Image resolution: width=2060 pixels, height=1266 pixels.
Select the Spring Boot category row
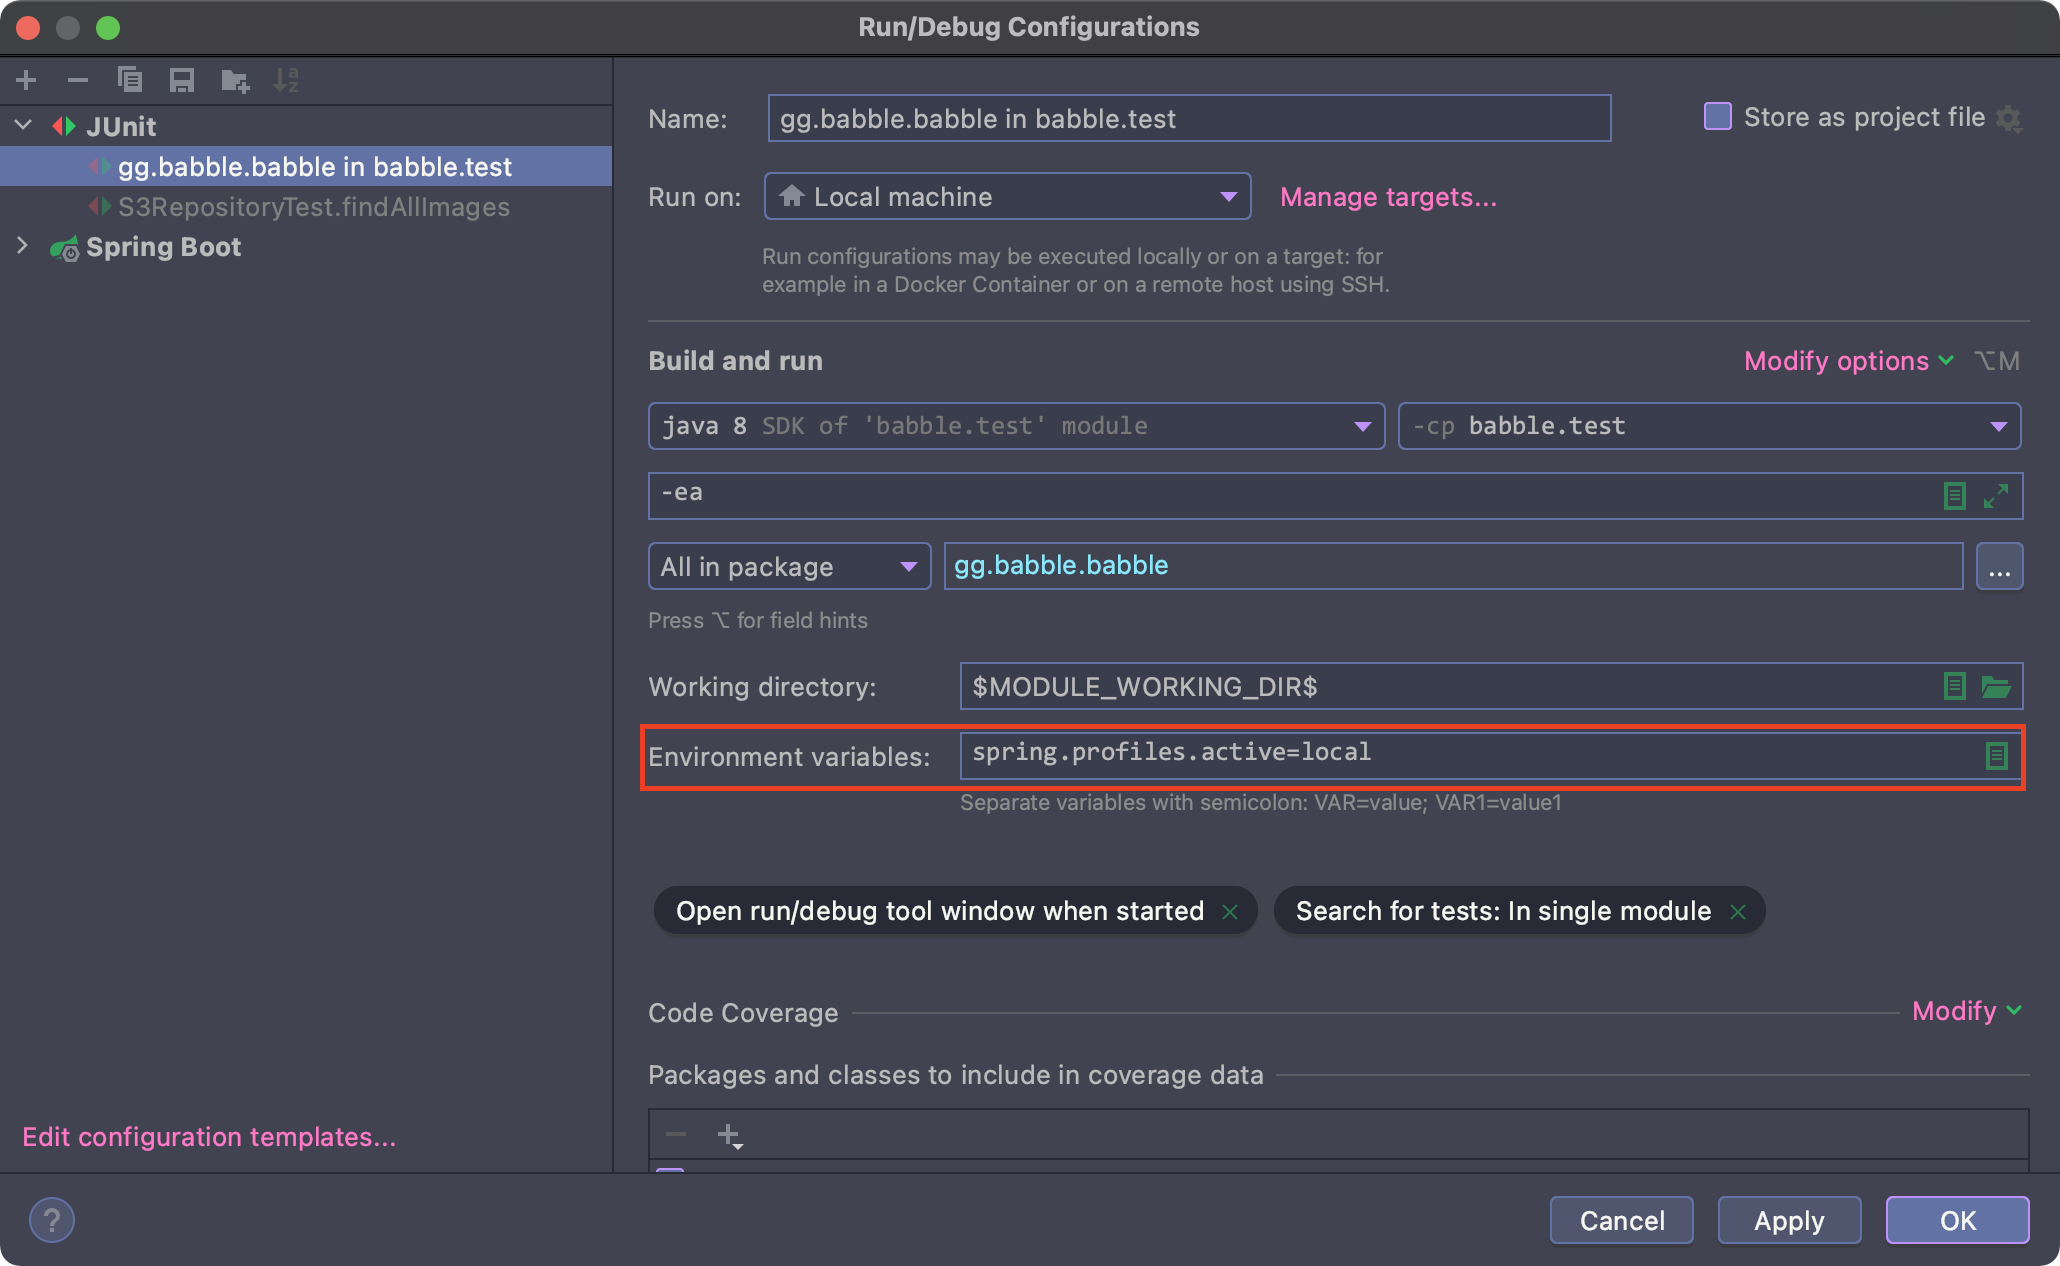pyautogui.click(x=306, y=246)
